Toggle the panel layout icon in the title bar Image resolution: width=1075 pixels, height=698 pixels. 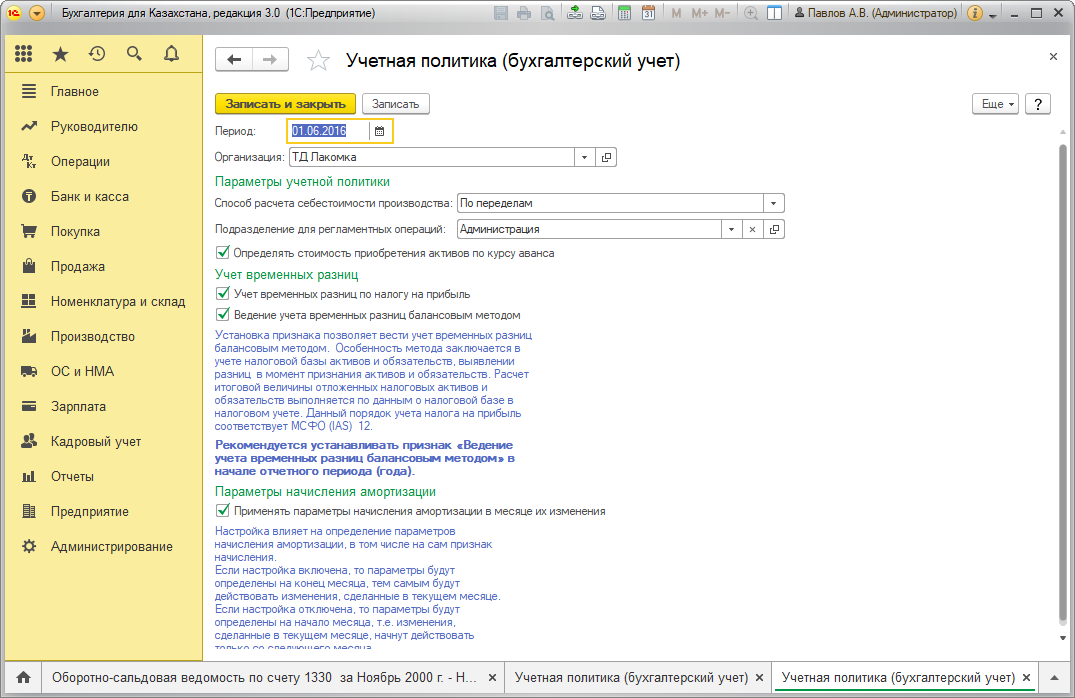[x=775, y=12]
